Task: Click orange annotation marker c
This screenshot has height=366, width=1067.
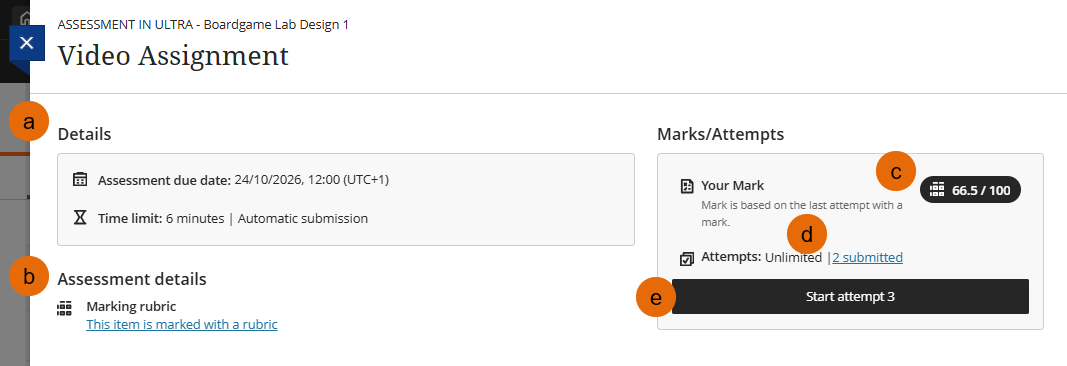Action: pyautogui.click(x=896, y=171)
